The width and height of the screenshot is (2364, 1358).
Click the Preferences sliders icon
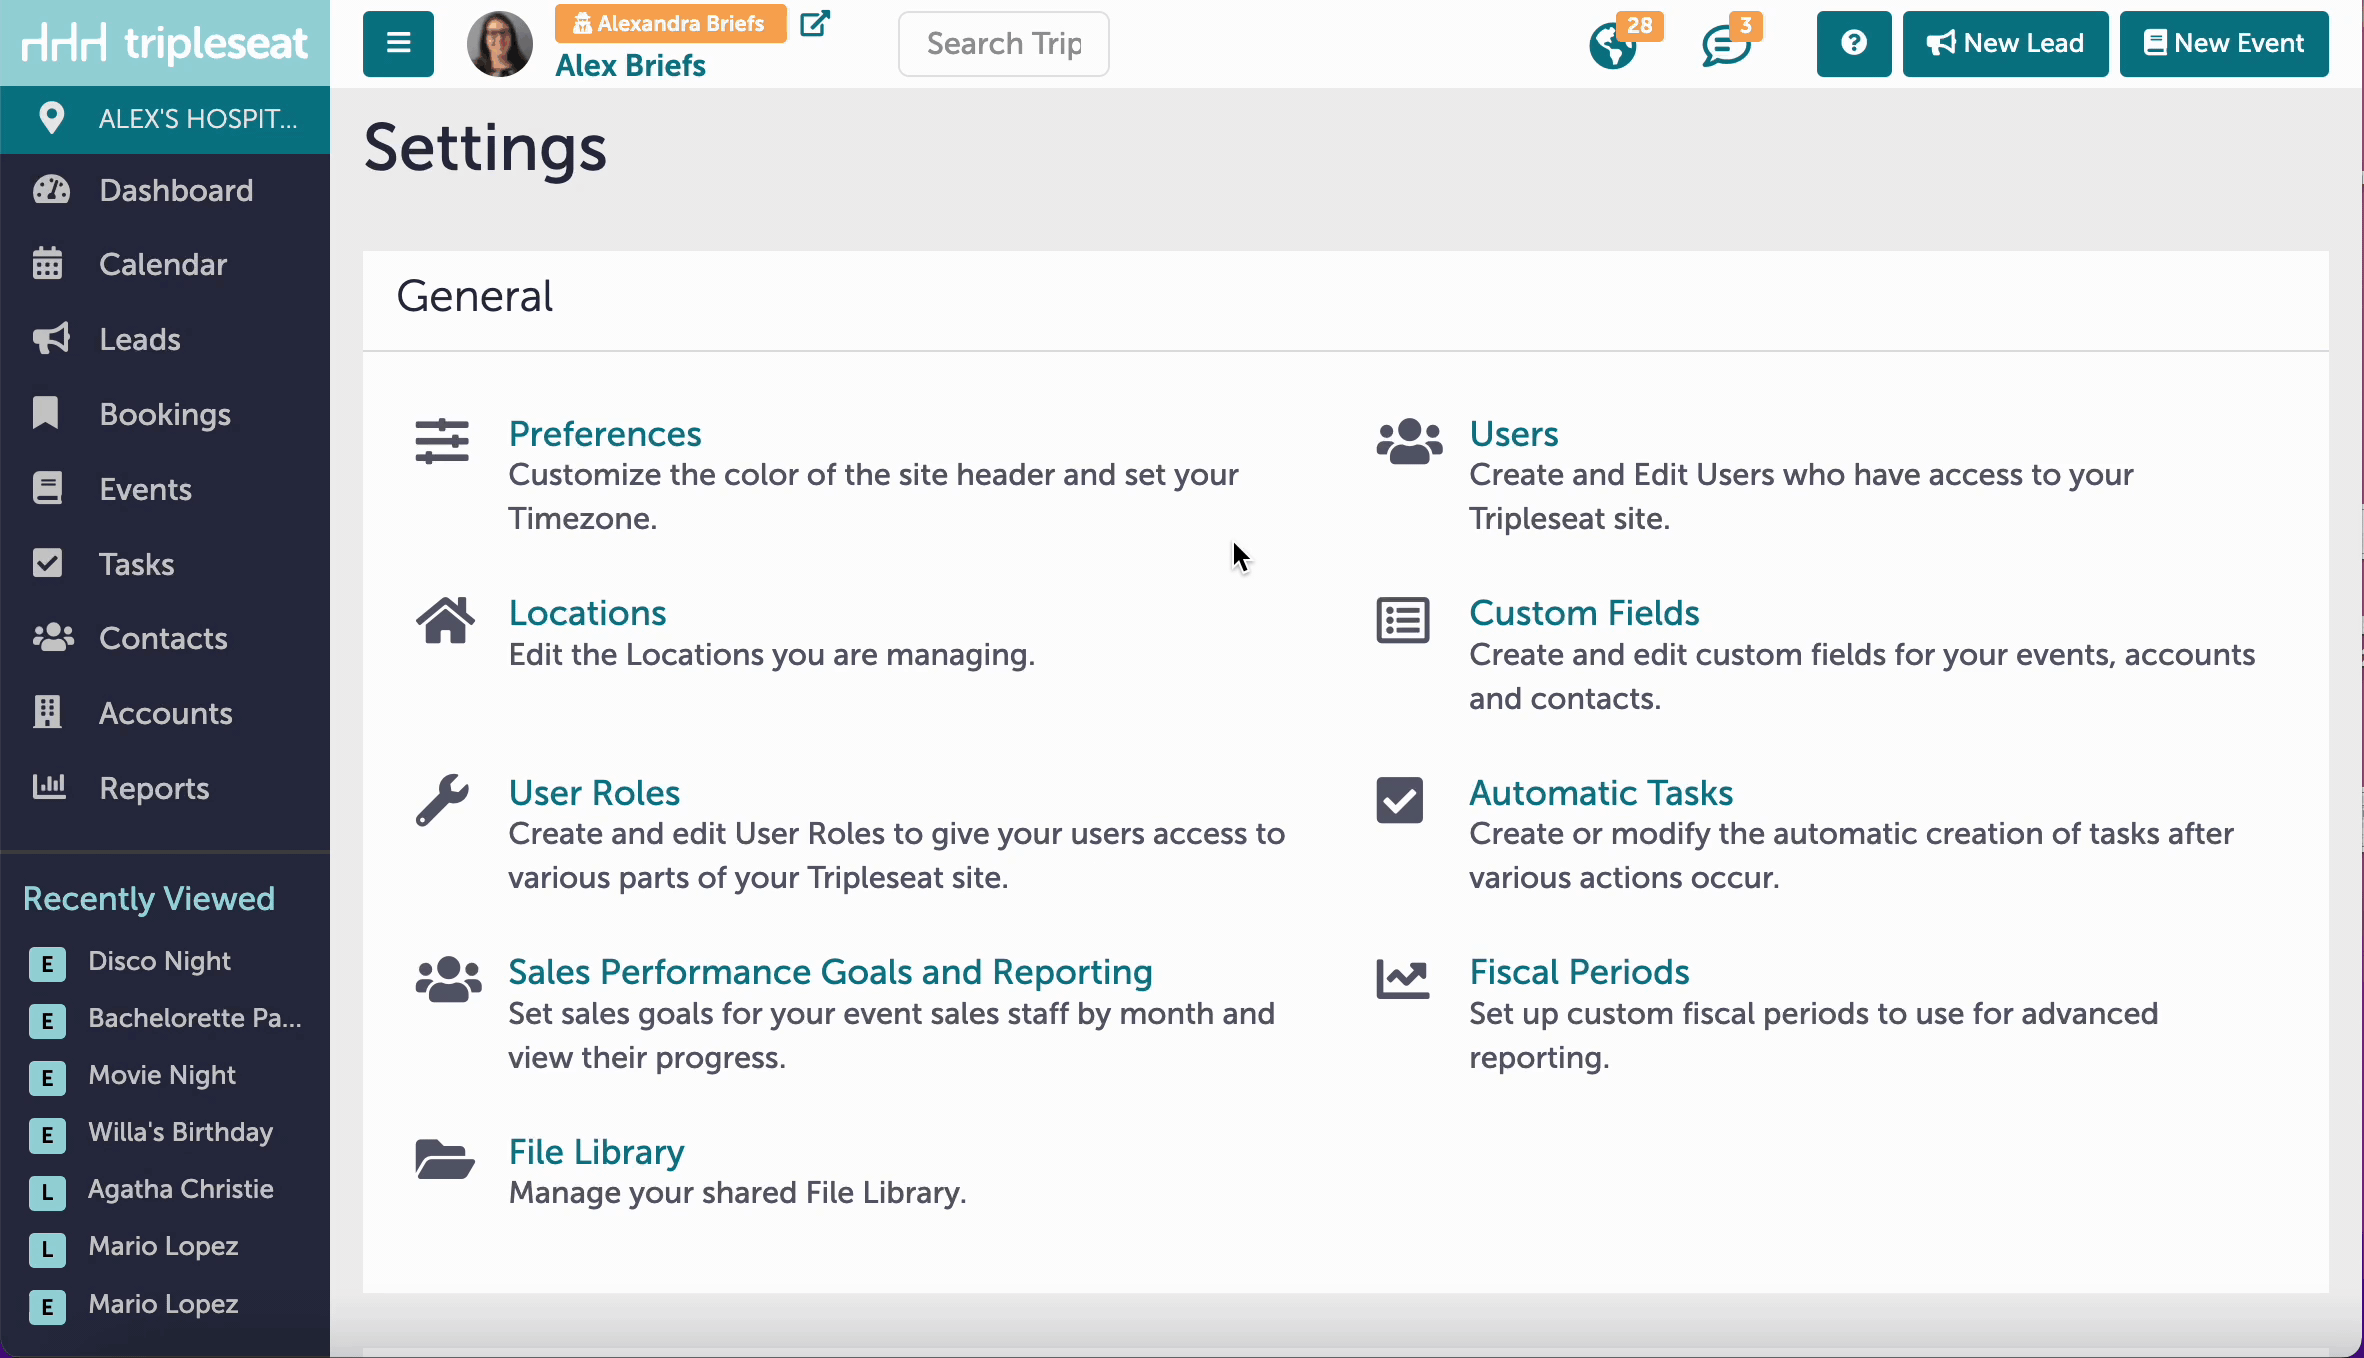(x=442, y=441)
